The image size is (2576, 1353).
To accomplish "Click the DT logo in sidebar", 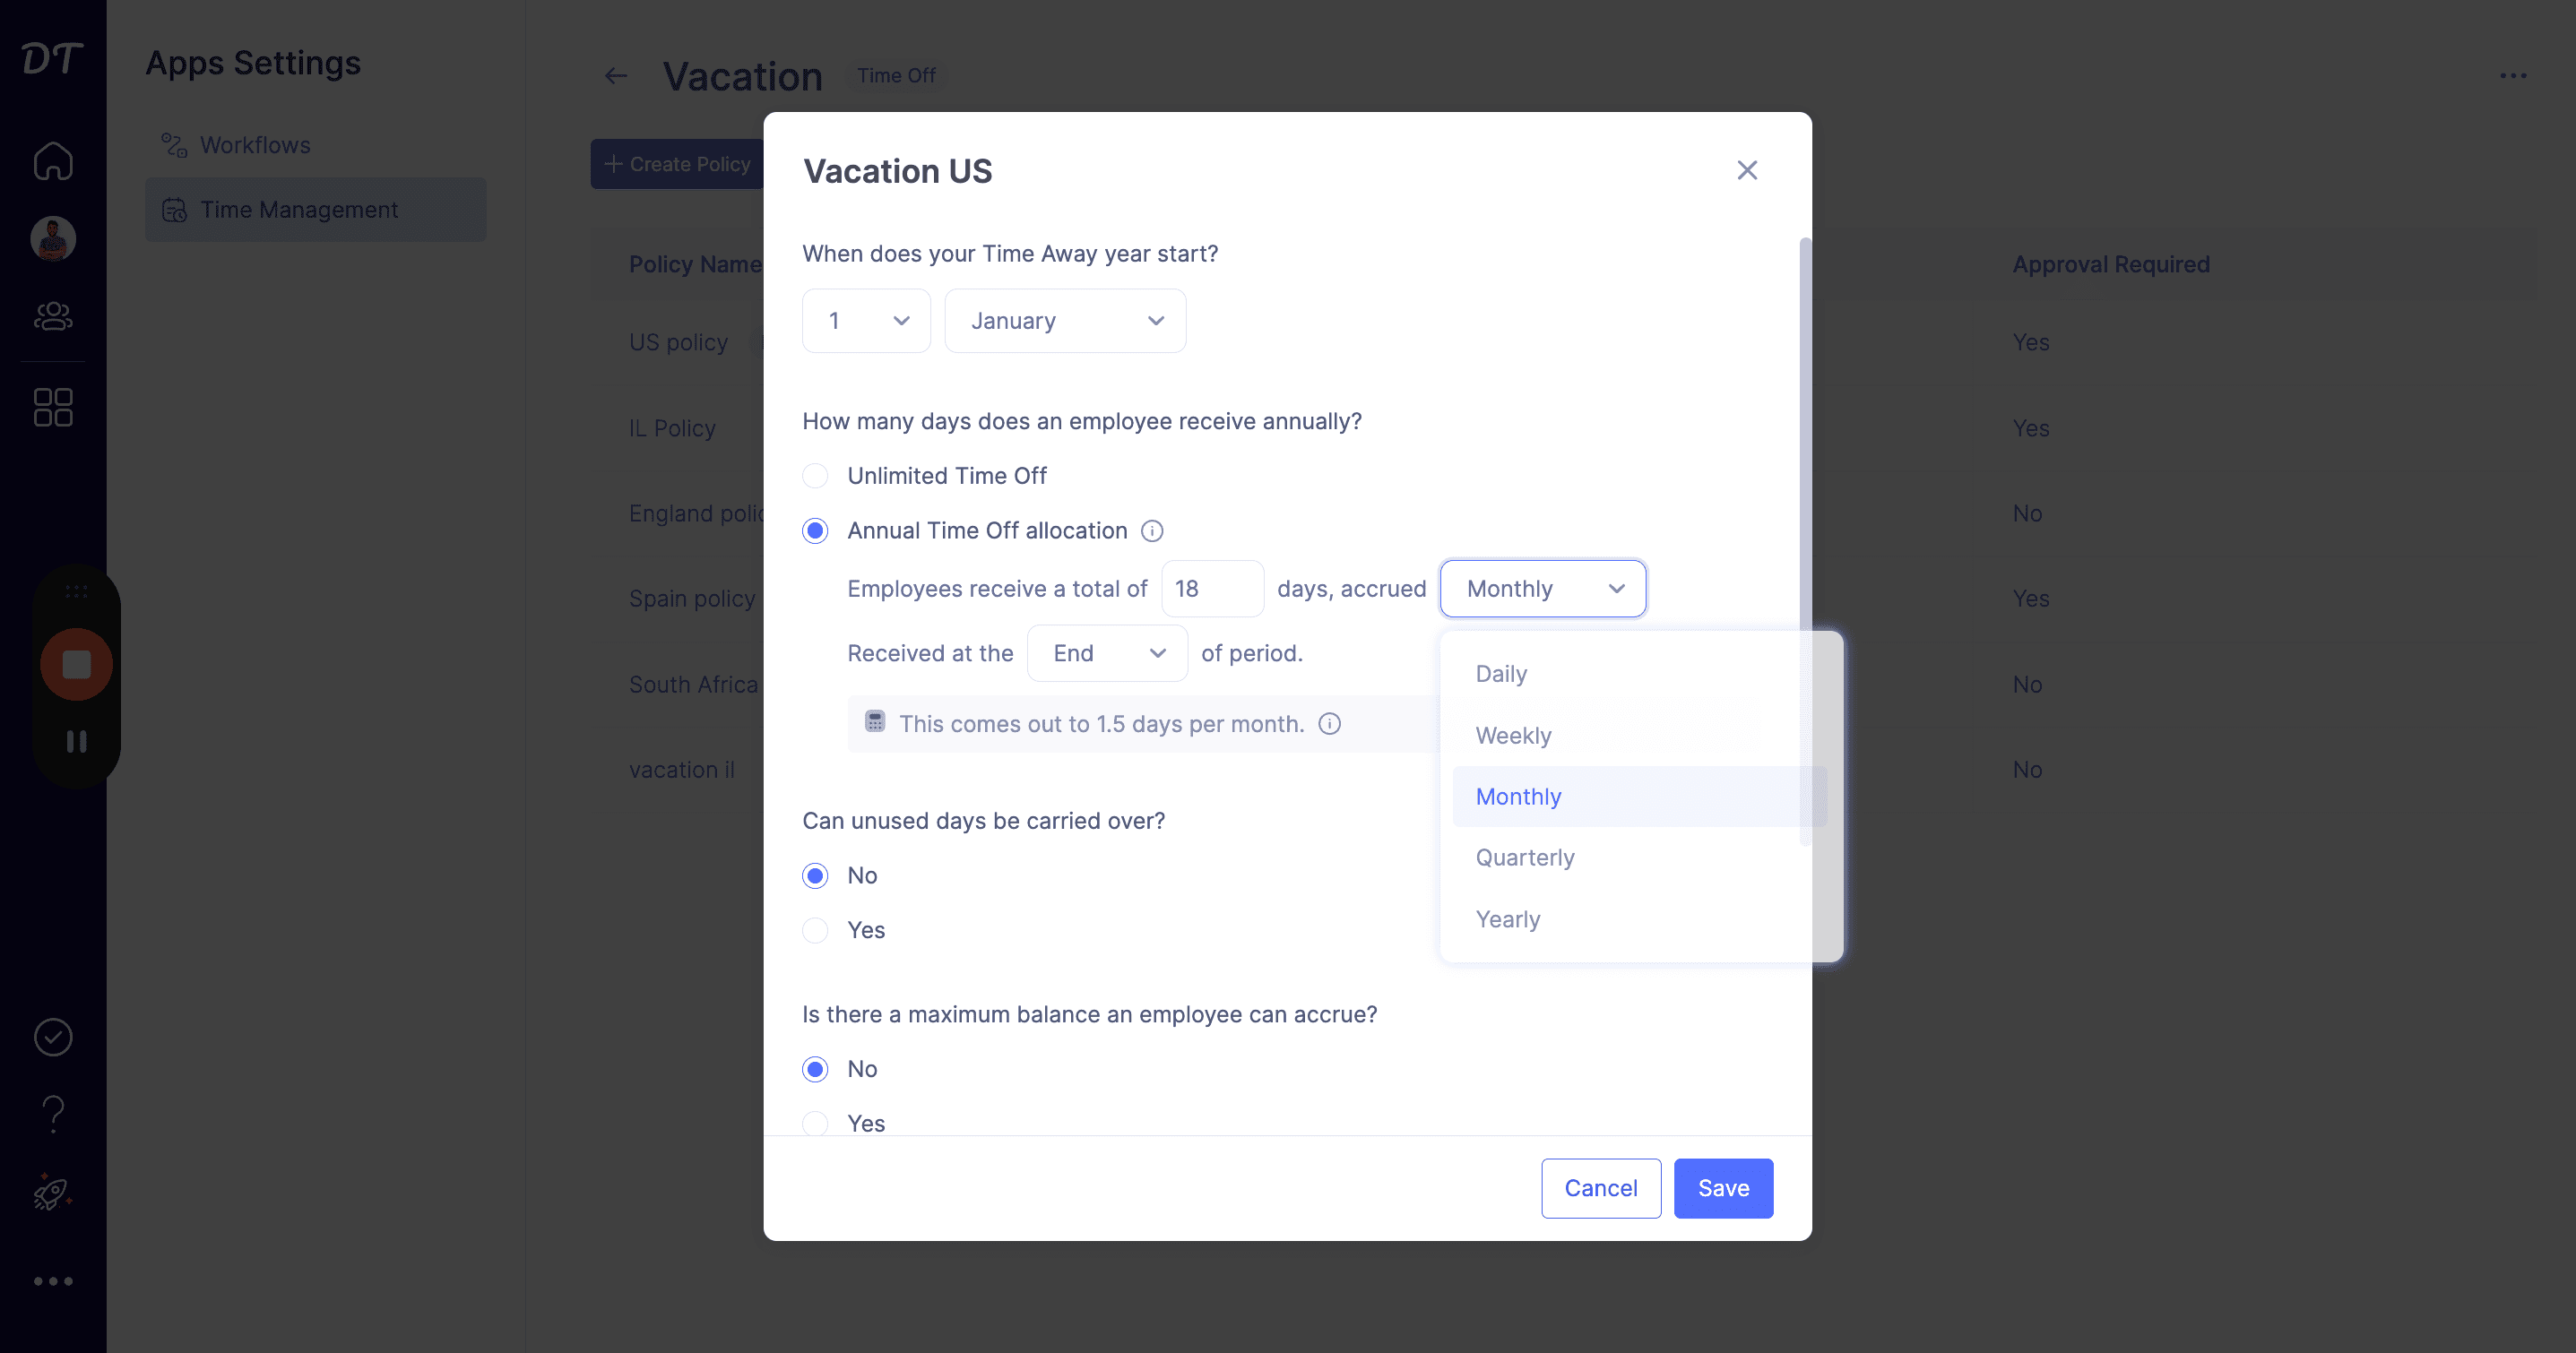I will (x=52, y=59).
